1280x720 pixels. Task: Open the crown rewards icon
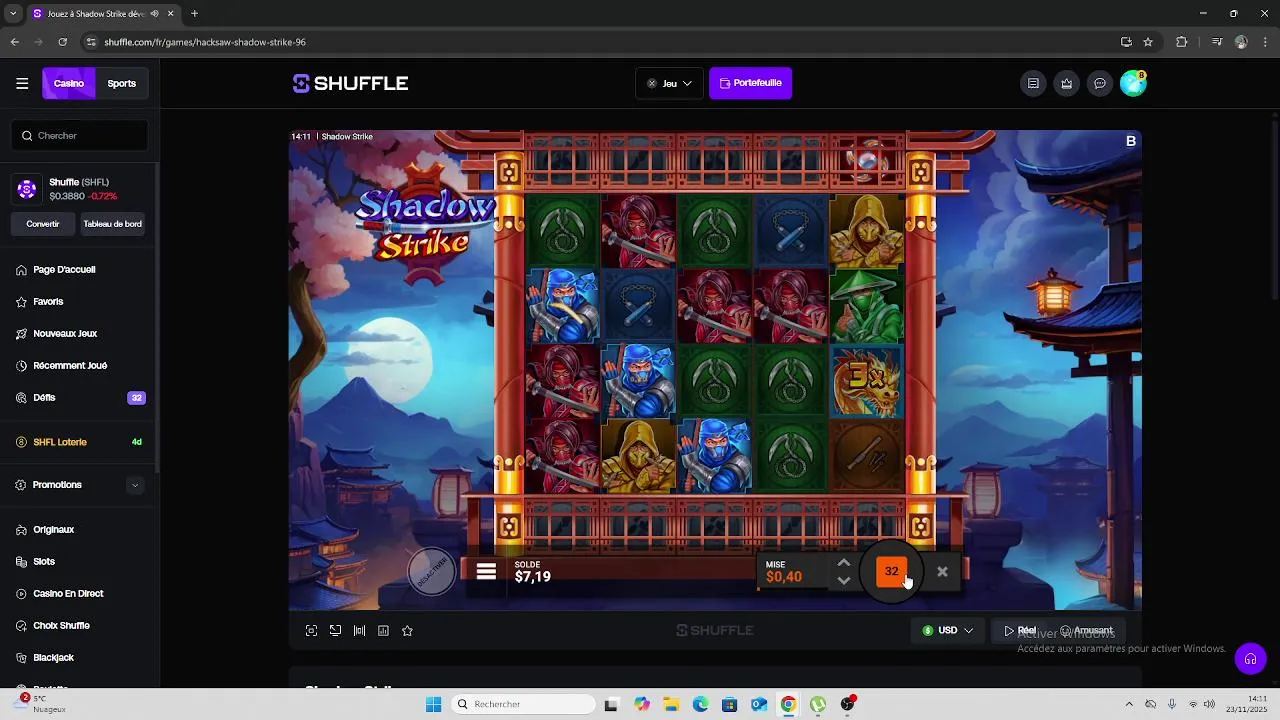pos(1067,84)
